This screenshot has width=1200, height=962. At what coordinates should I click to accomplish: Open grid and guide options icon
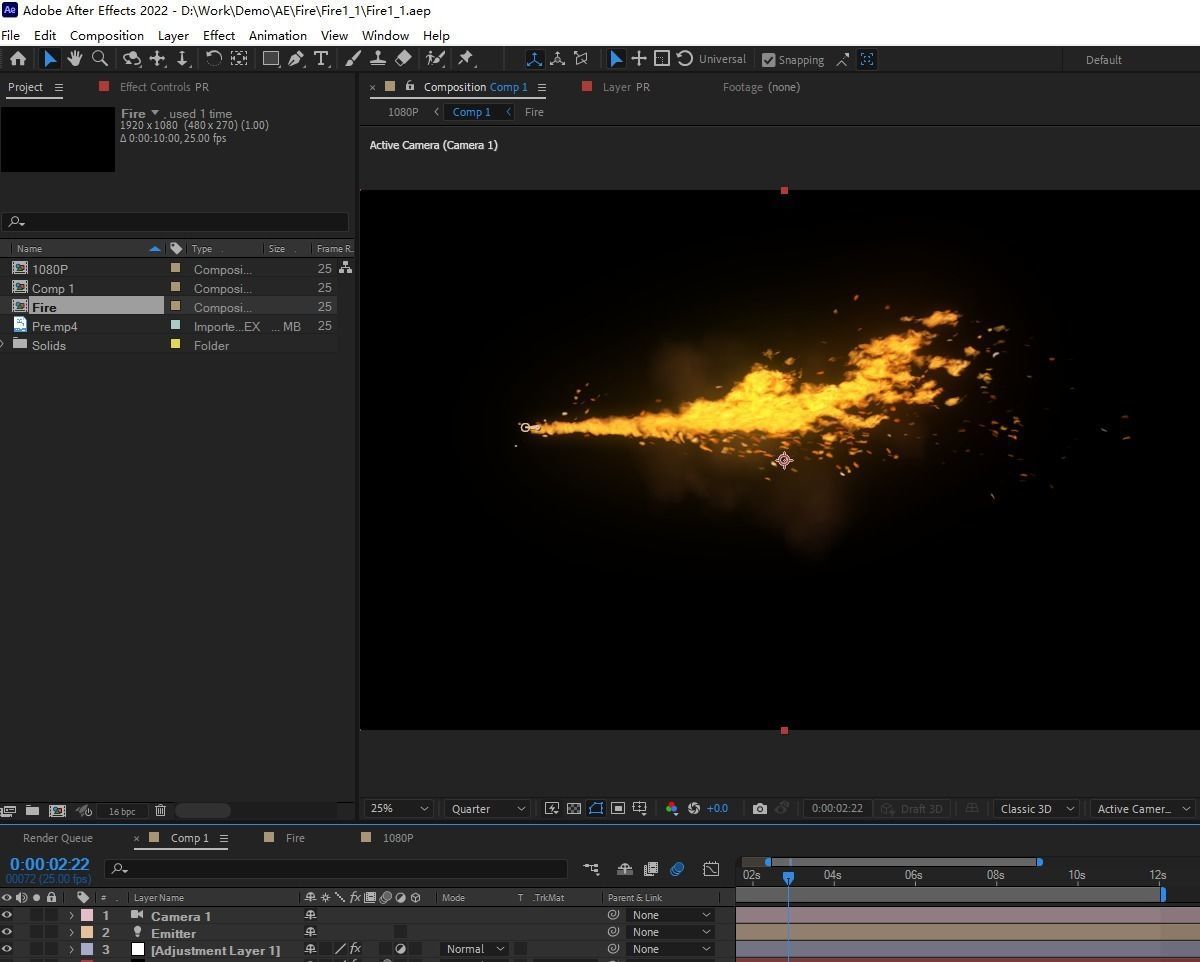(640, 809)
